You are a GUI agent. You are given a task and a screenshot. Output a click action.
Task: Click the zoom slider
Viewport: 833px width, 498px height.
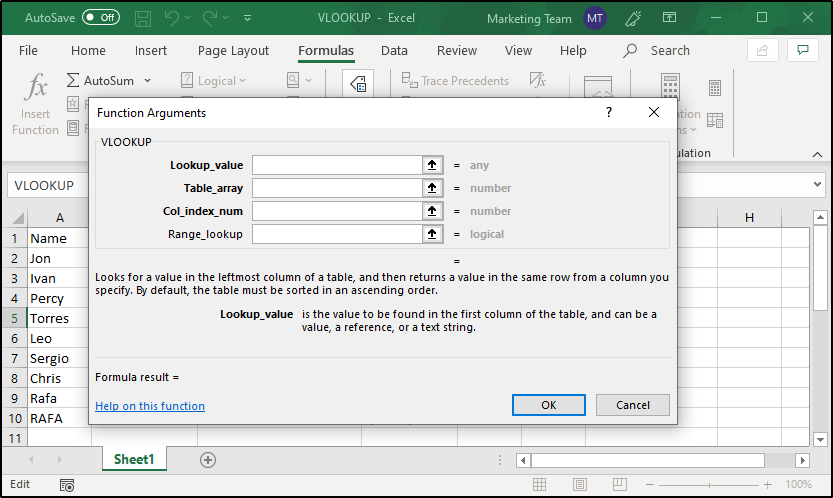click(709, 485)
